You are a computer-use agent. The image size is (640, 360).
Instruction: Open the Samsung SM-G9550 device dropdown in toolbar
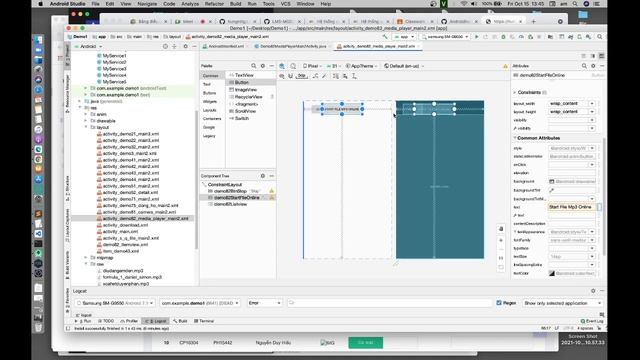(445, 37)
